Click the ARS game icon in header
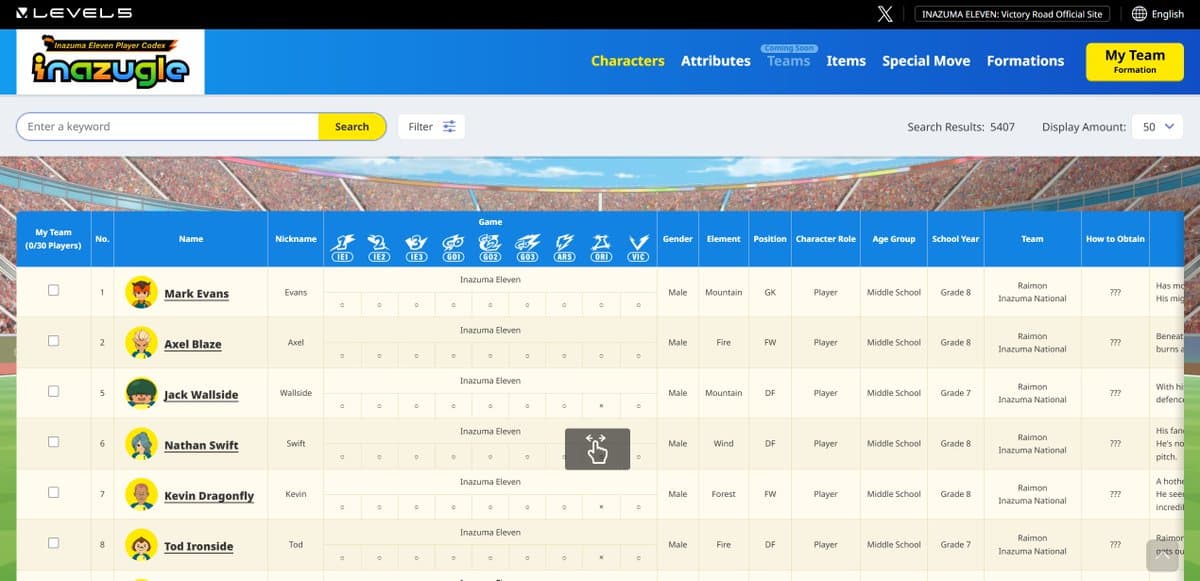This screenshot has height=581, width=1200. pyautogui.click(x=564, y=247)
